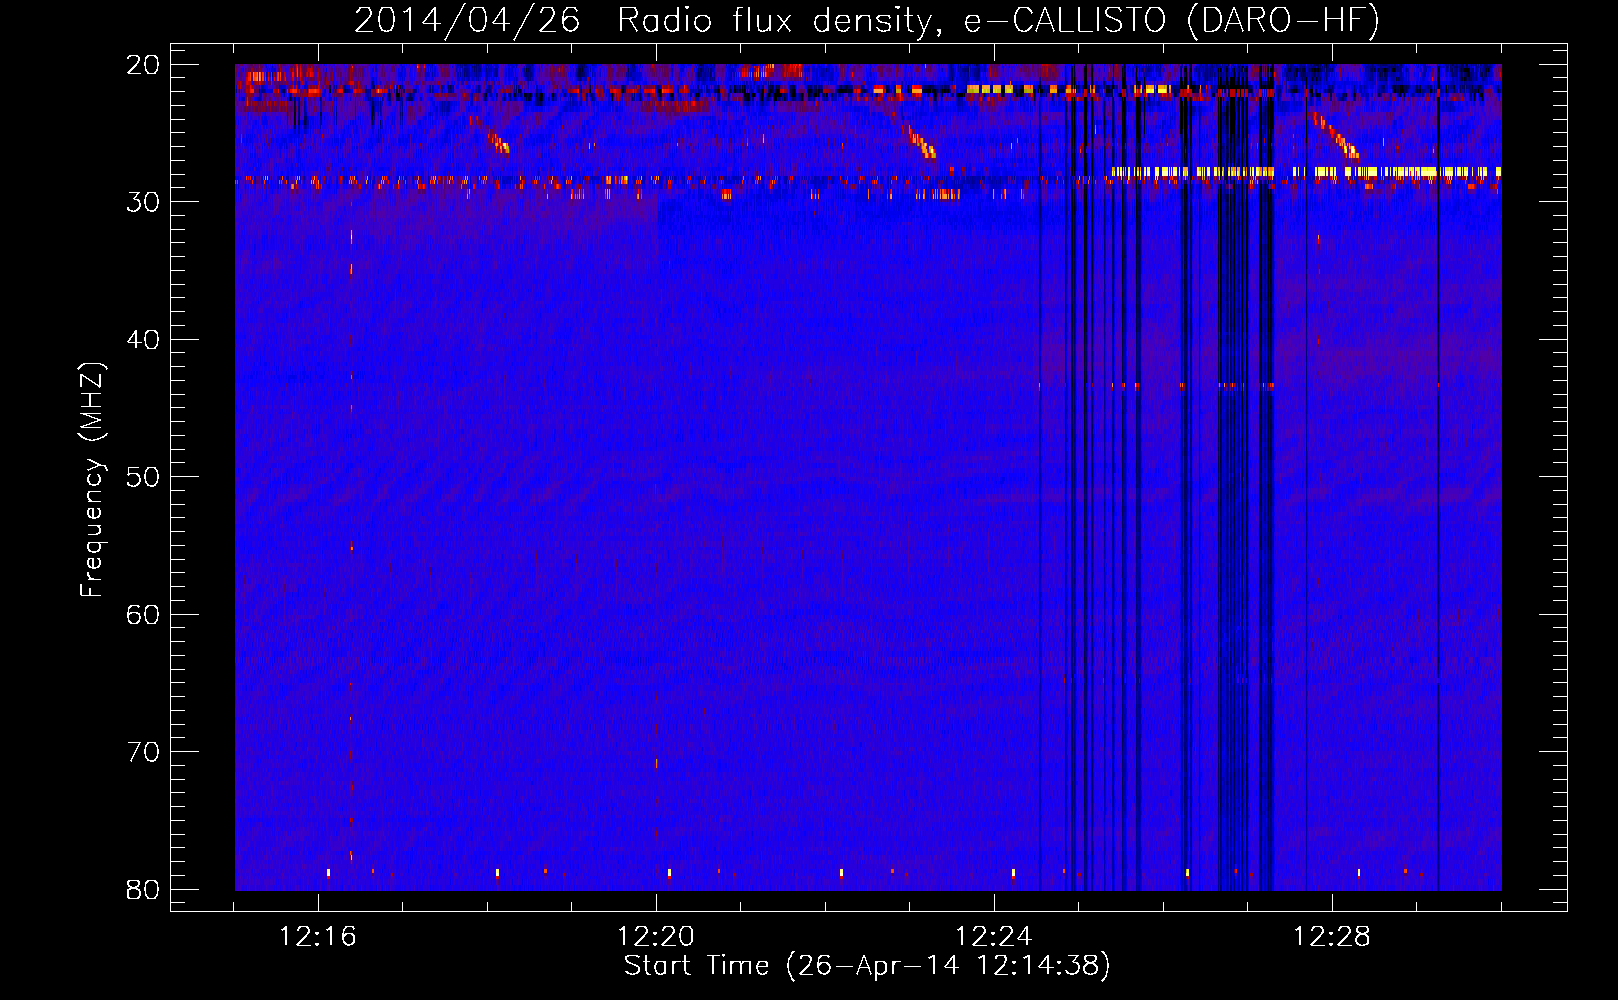The height and width of the screenshot is (1000, 1618).
Task: Click the drifting radio burst near 12:23
Action: [x=919, y=139]
